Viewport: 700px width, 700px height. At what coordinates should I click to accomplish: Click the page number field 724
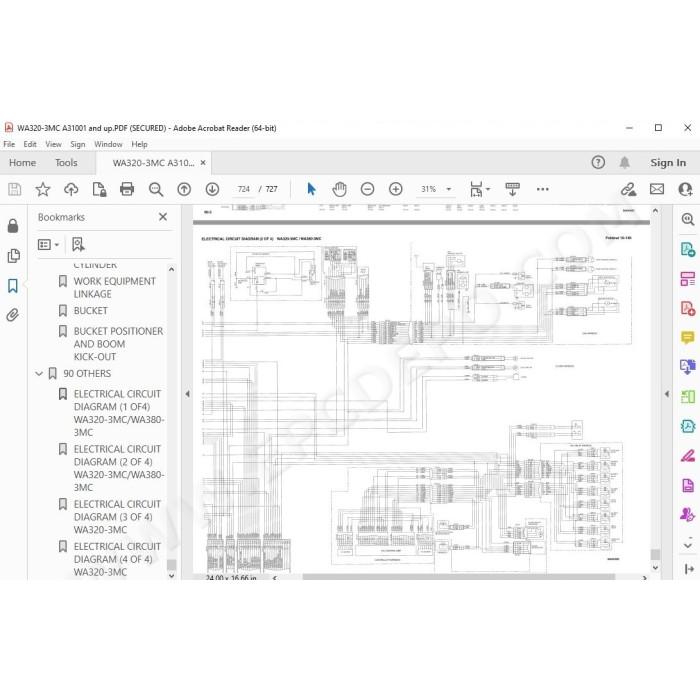(244, 189)
